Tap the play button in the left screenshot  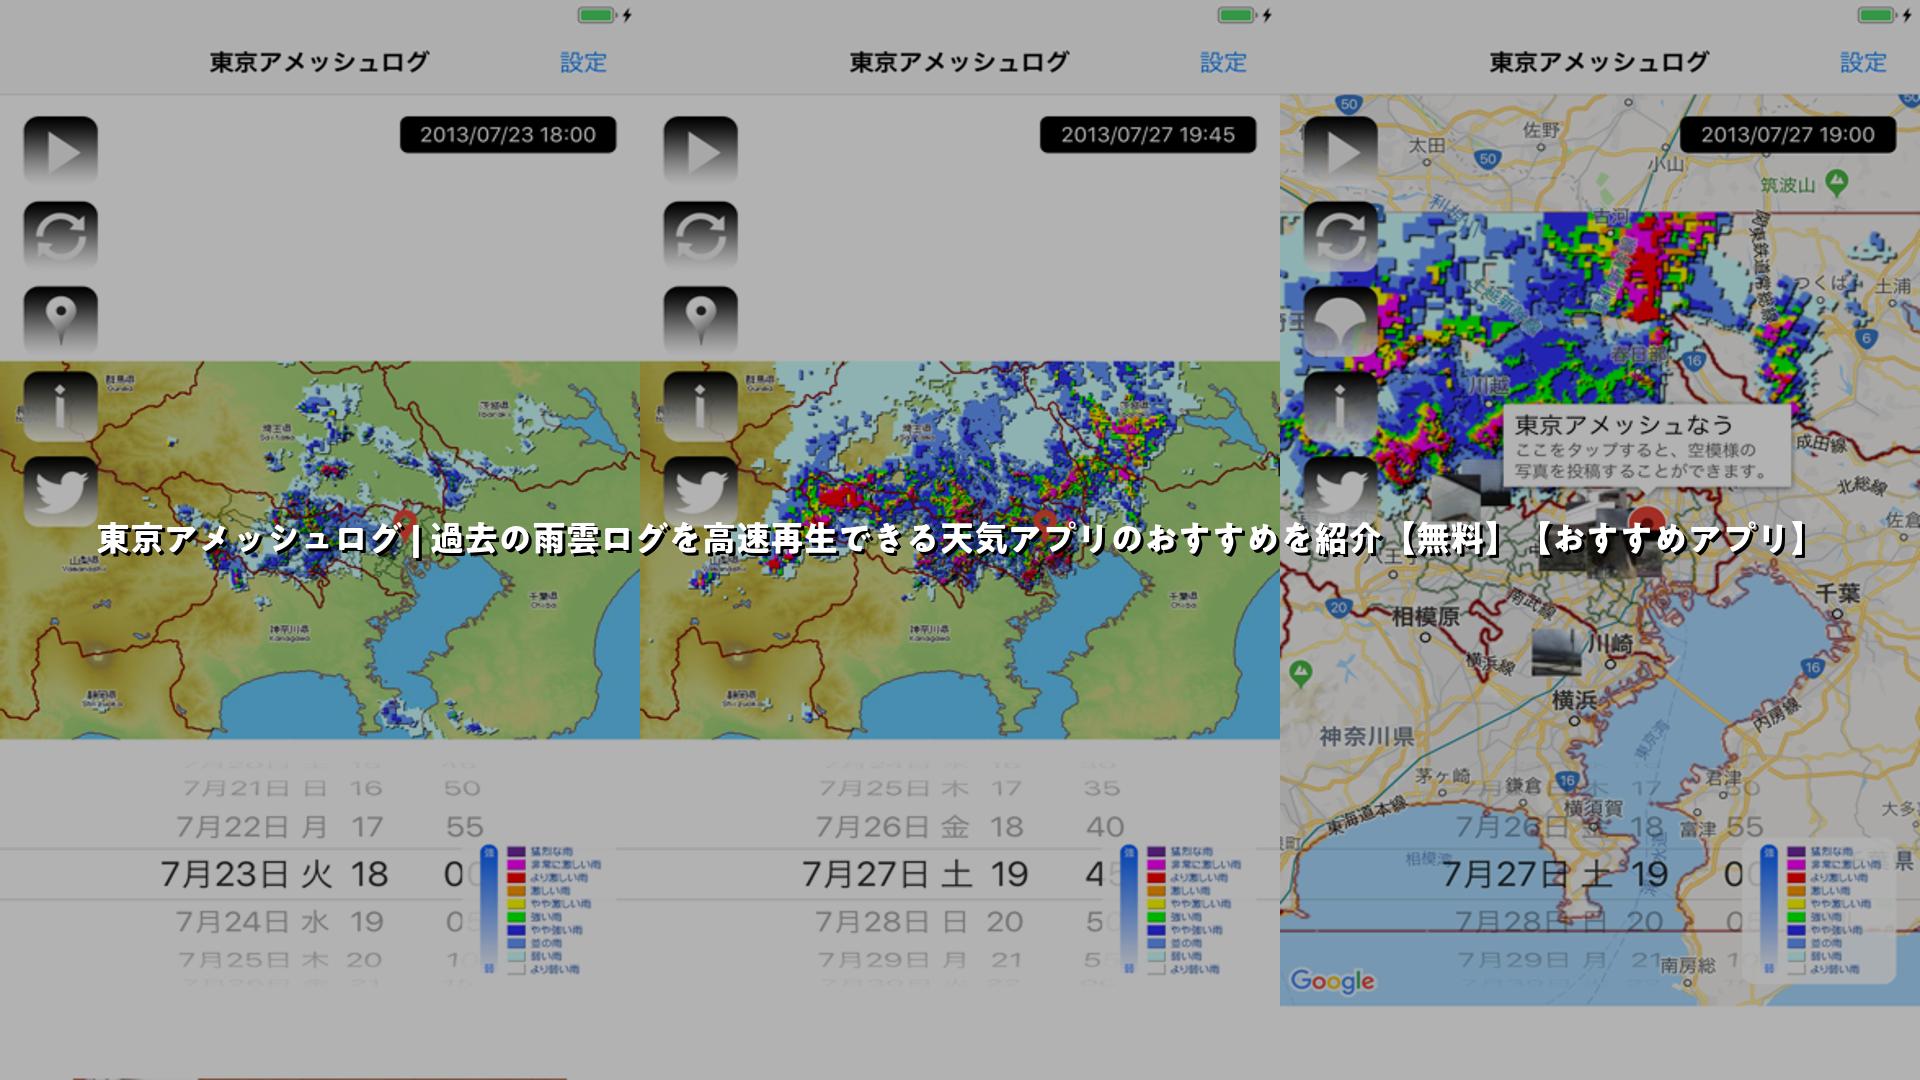coord(61,152)
